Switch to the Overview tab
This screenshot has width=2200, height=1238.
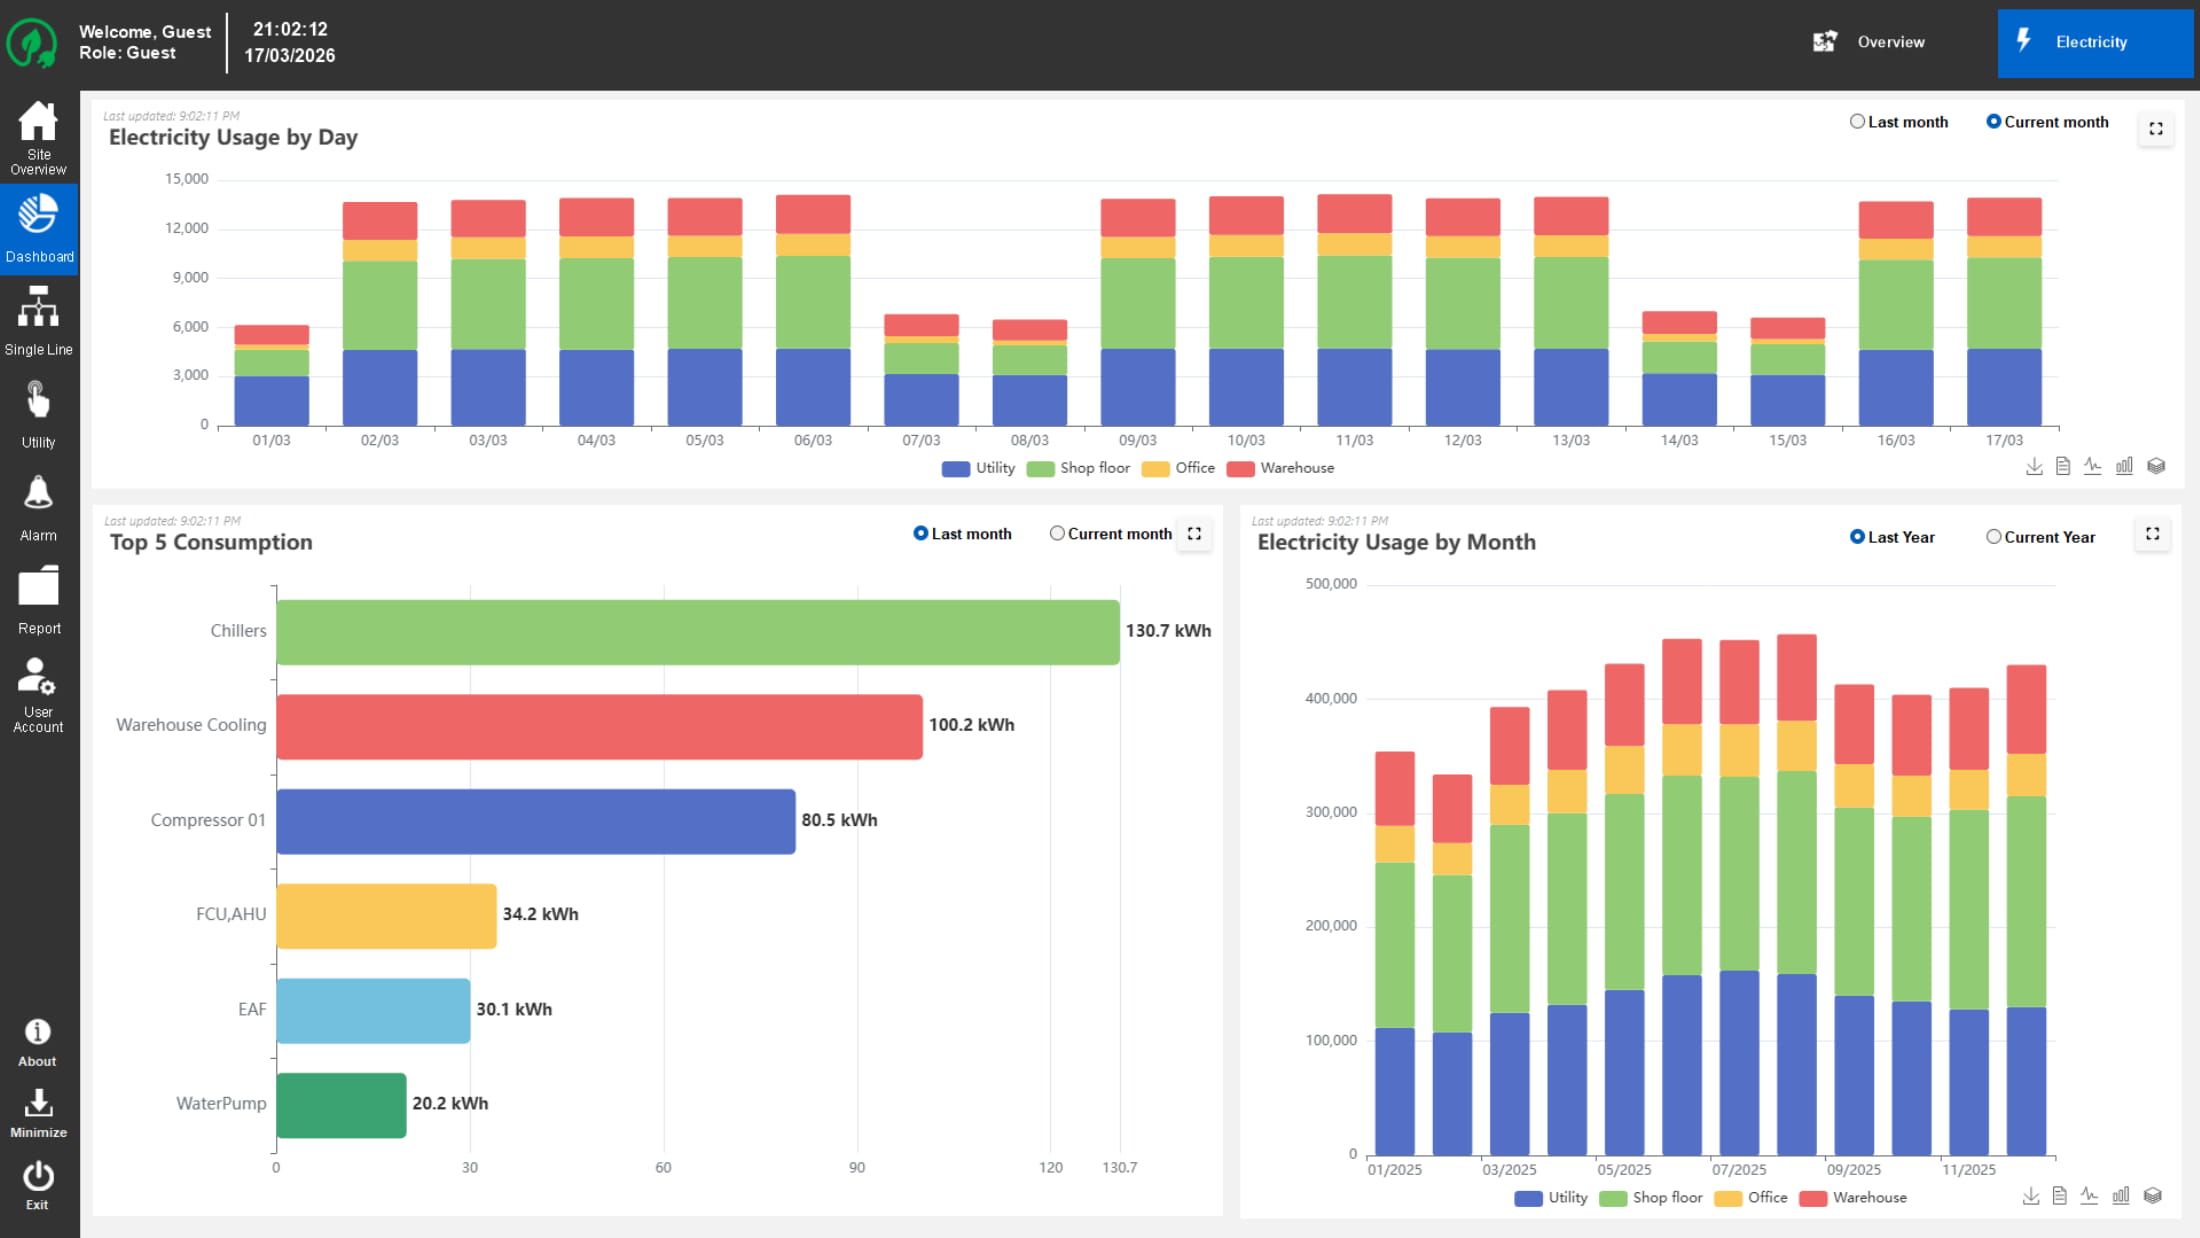coord(1869,42)
